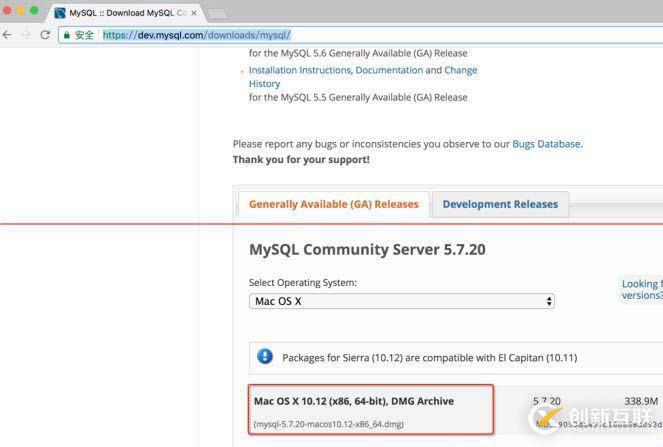The width and height of the screenshot is (663, 447).
Task: Open the Bugs Database link
Action: [547, 144]
